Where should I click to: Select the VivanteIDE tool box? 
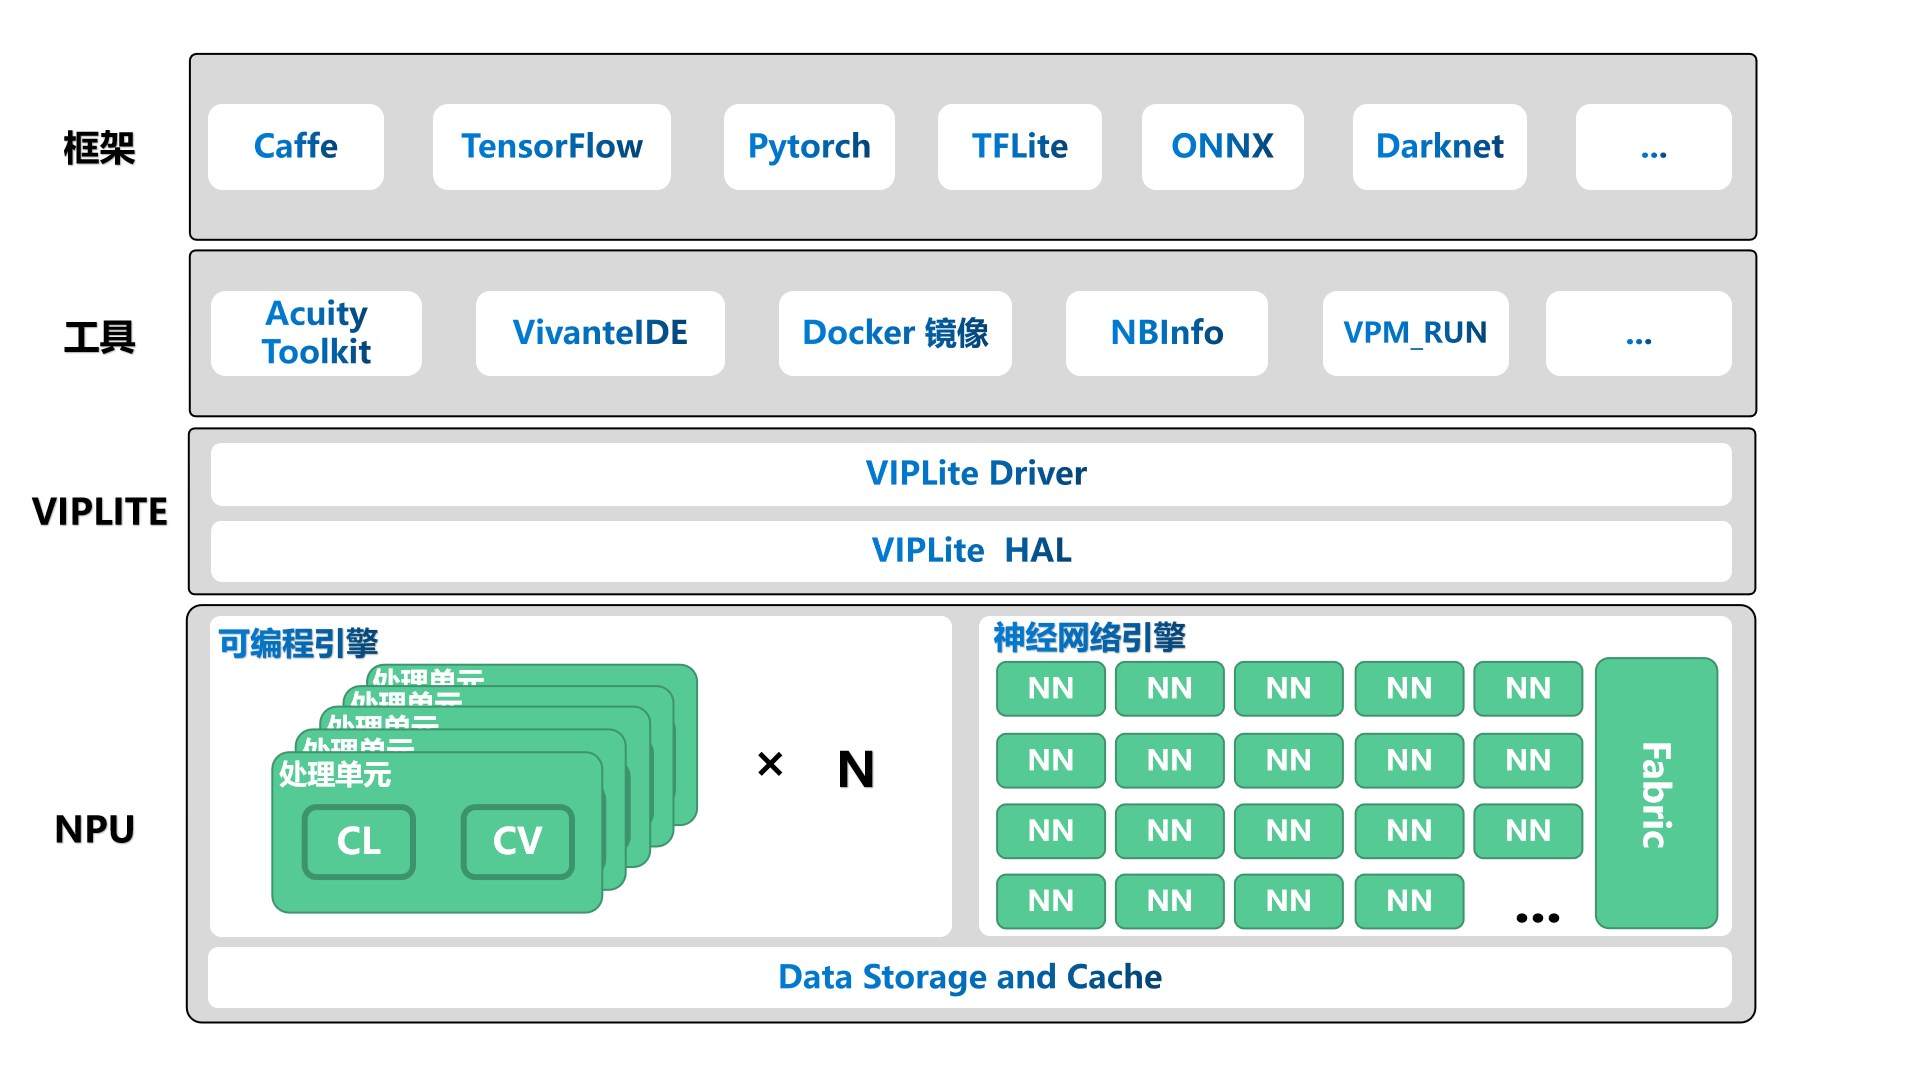[x=600, y=333]
